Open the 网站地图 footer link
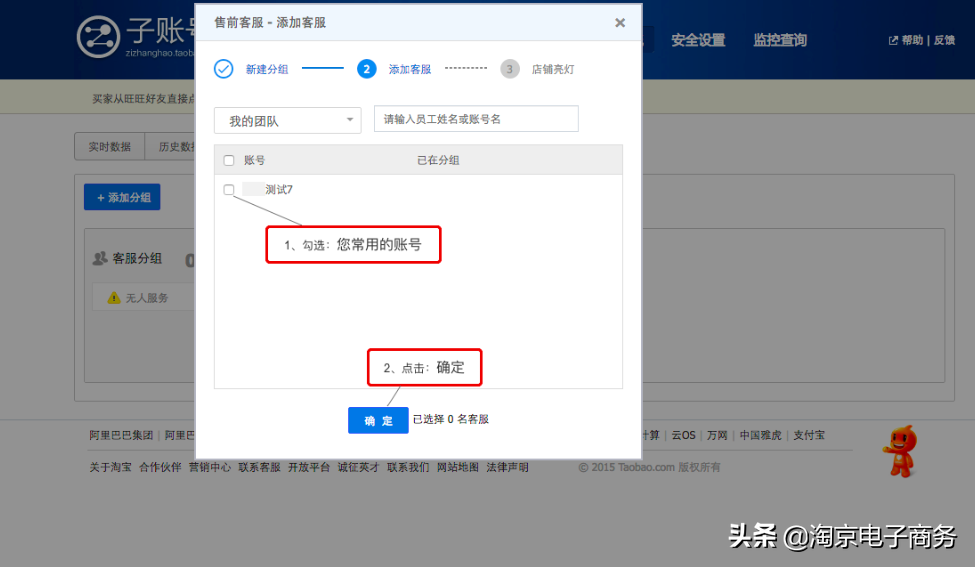 click(x=458, y=467)
